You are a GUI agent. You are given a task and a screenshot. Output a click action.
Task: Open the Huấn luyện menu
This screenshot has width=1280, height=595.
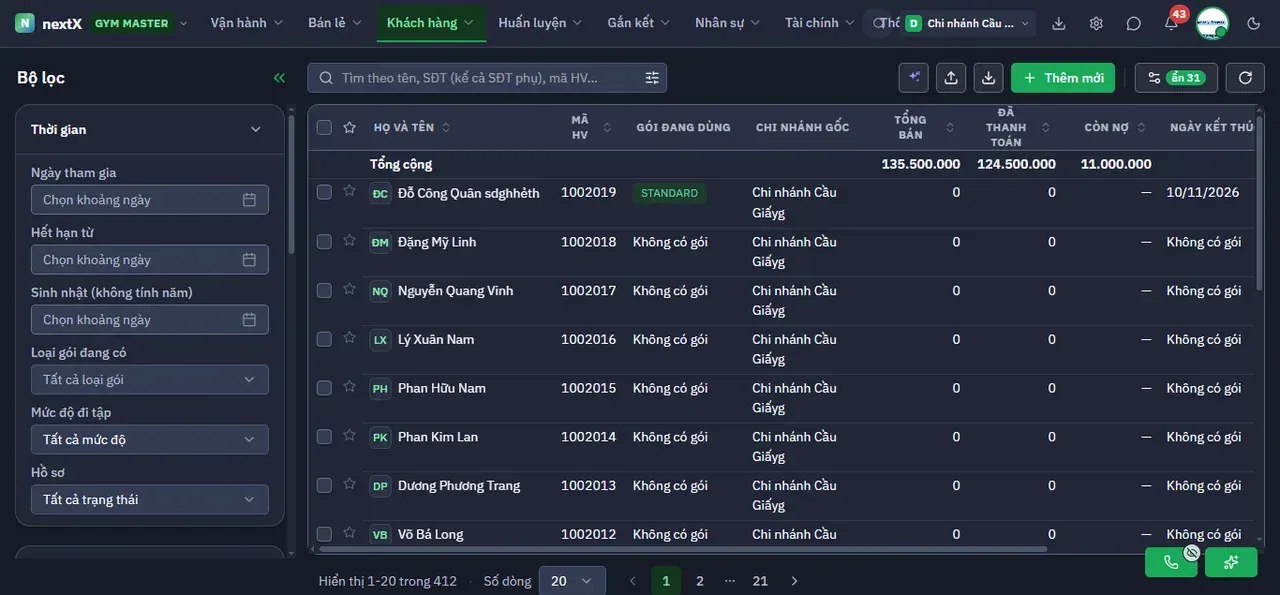click(541, 23)
